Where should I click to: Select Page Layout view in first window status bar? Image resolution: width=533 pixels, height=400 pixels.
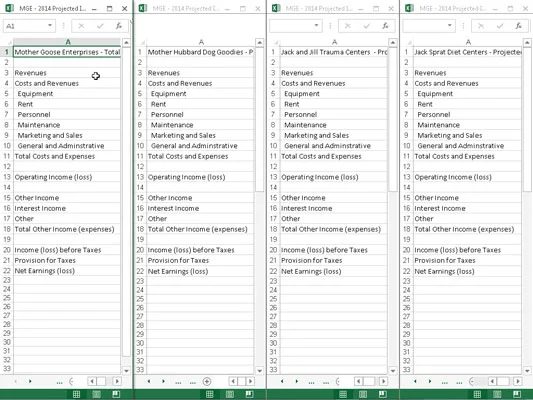pyautogui.click(x=96, y=394)
